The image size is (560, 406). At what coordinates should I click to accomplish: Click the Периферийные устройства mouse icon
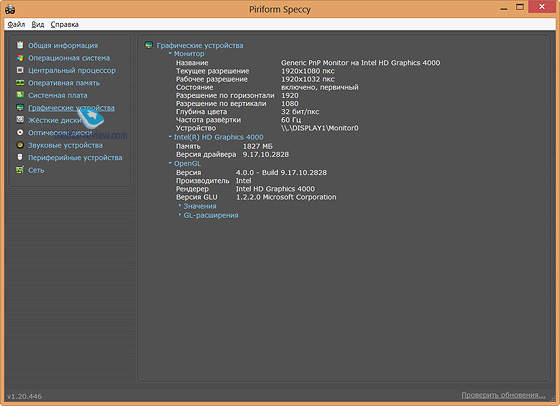pos(20,157)
